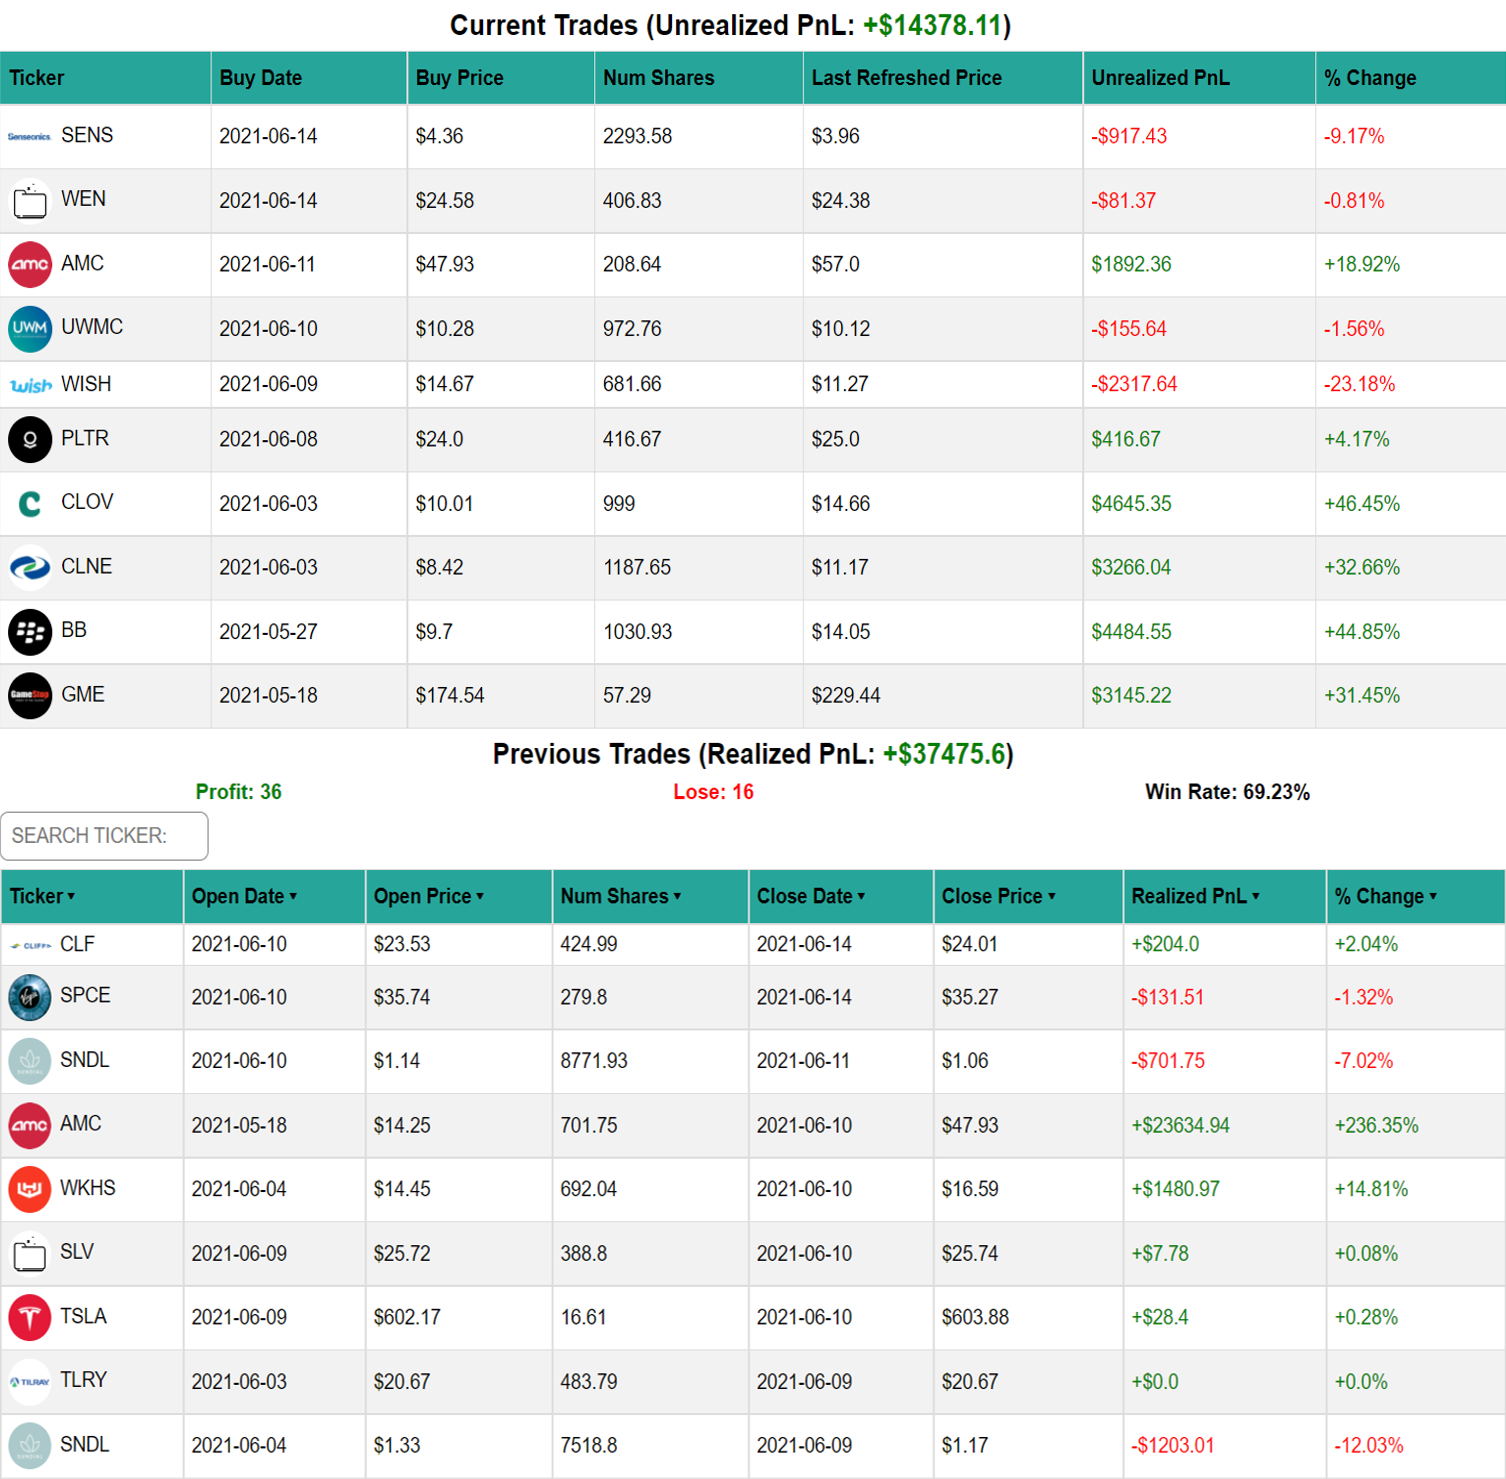
Task: Select the 2021-05-18 buy date for GME
Action: click(x=268, y=695)
